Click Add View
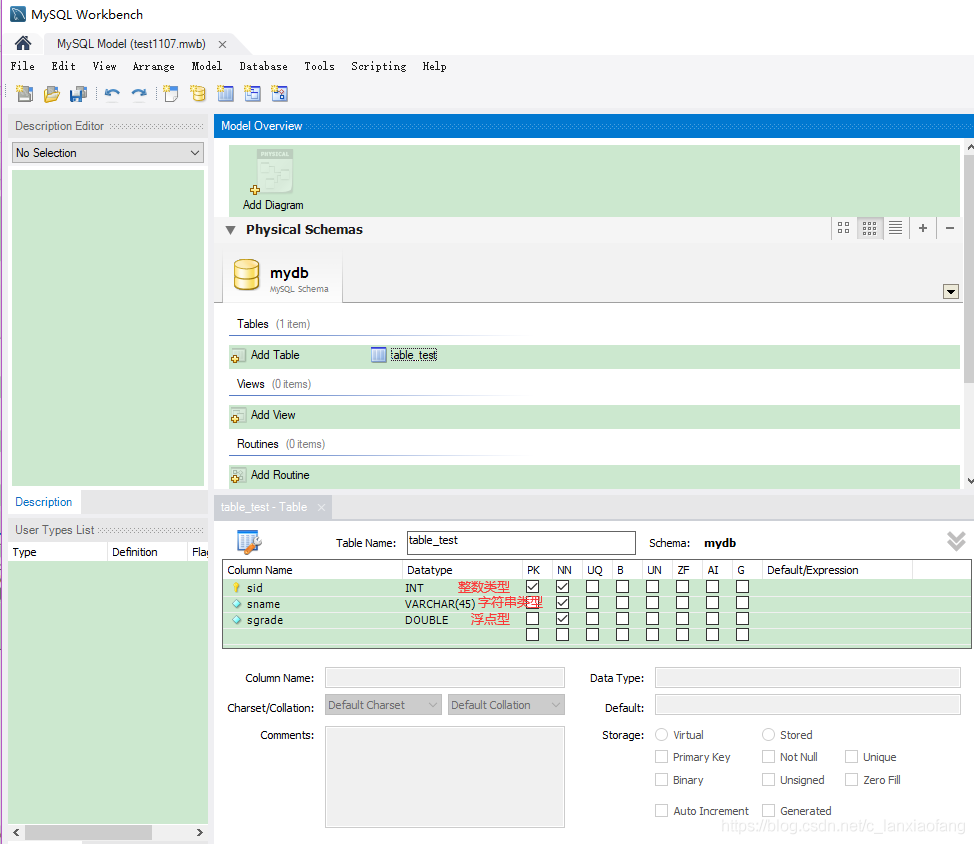The image size is (974, 844). [272, 415]
